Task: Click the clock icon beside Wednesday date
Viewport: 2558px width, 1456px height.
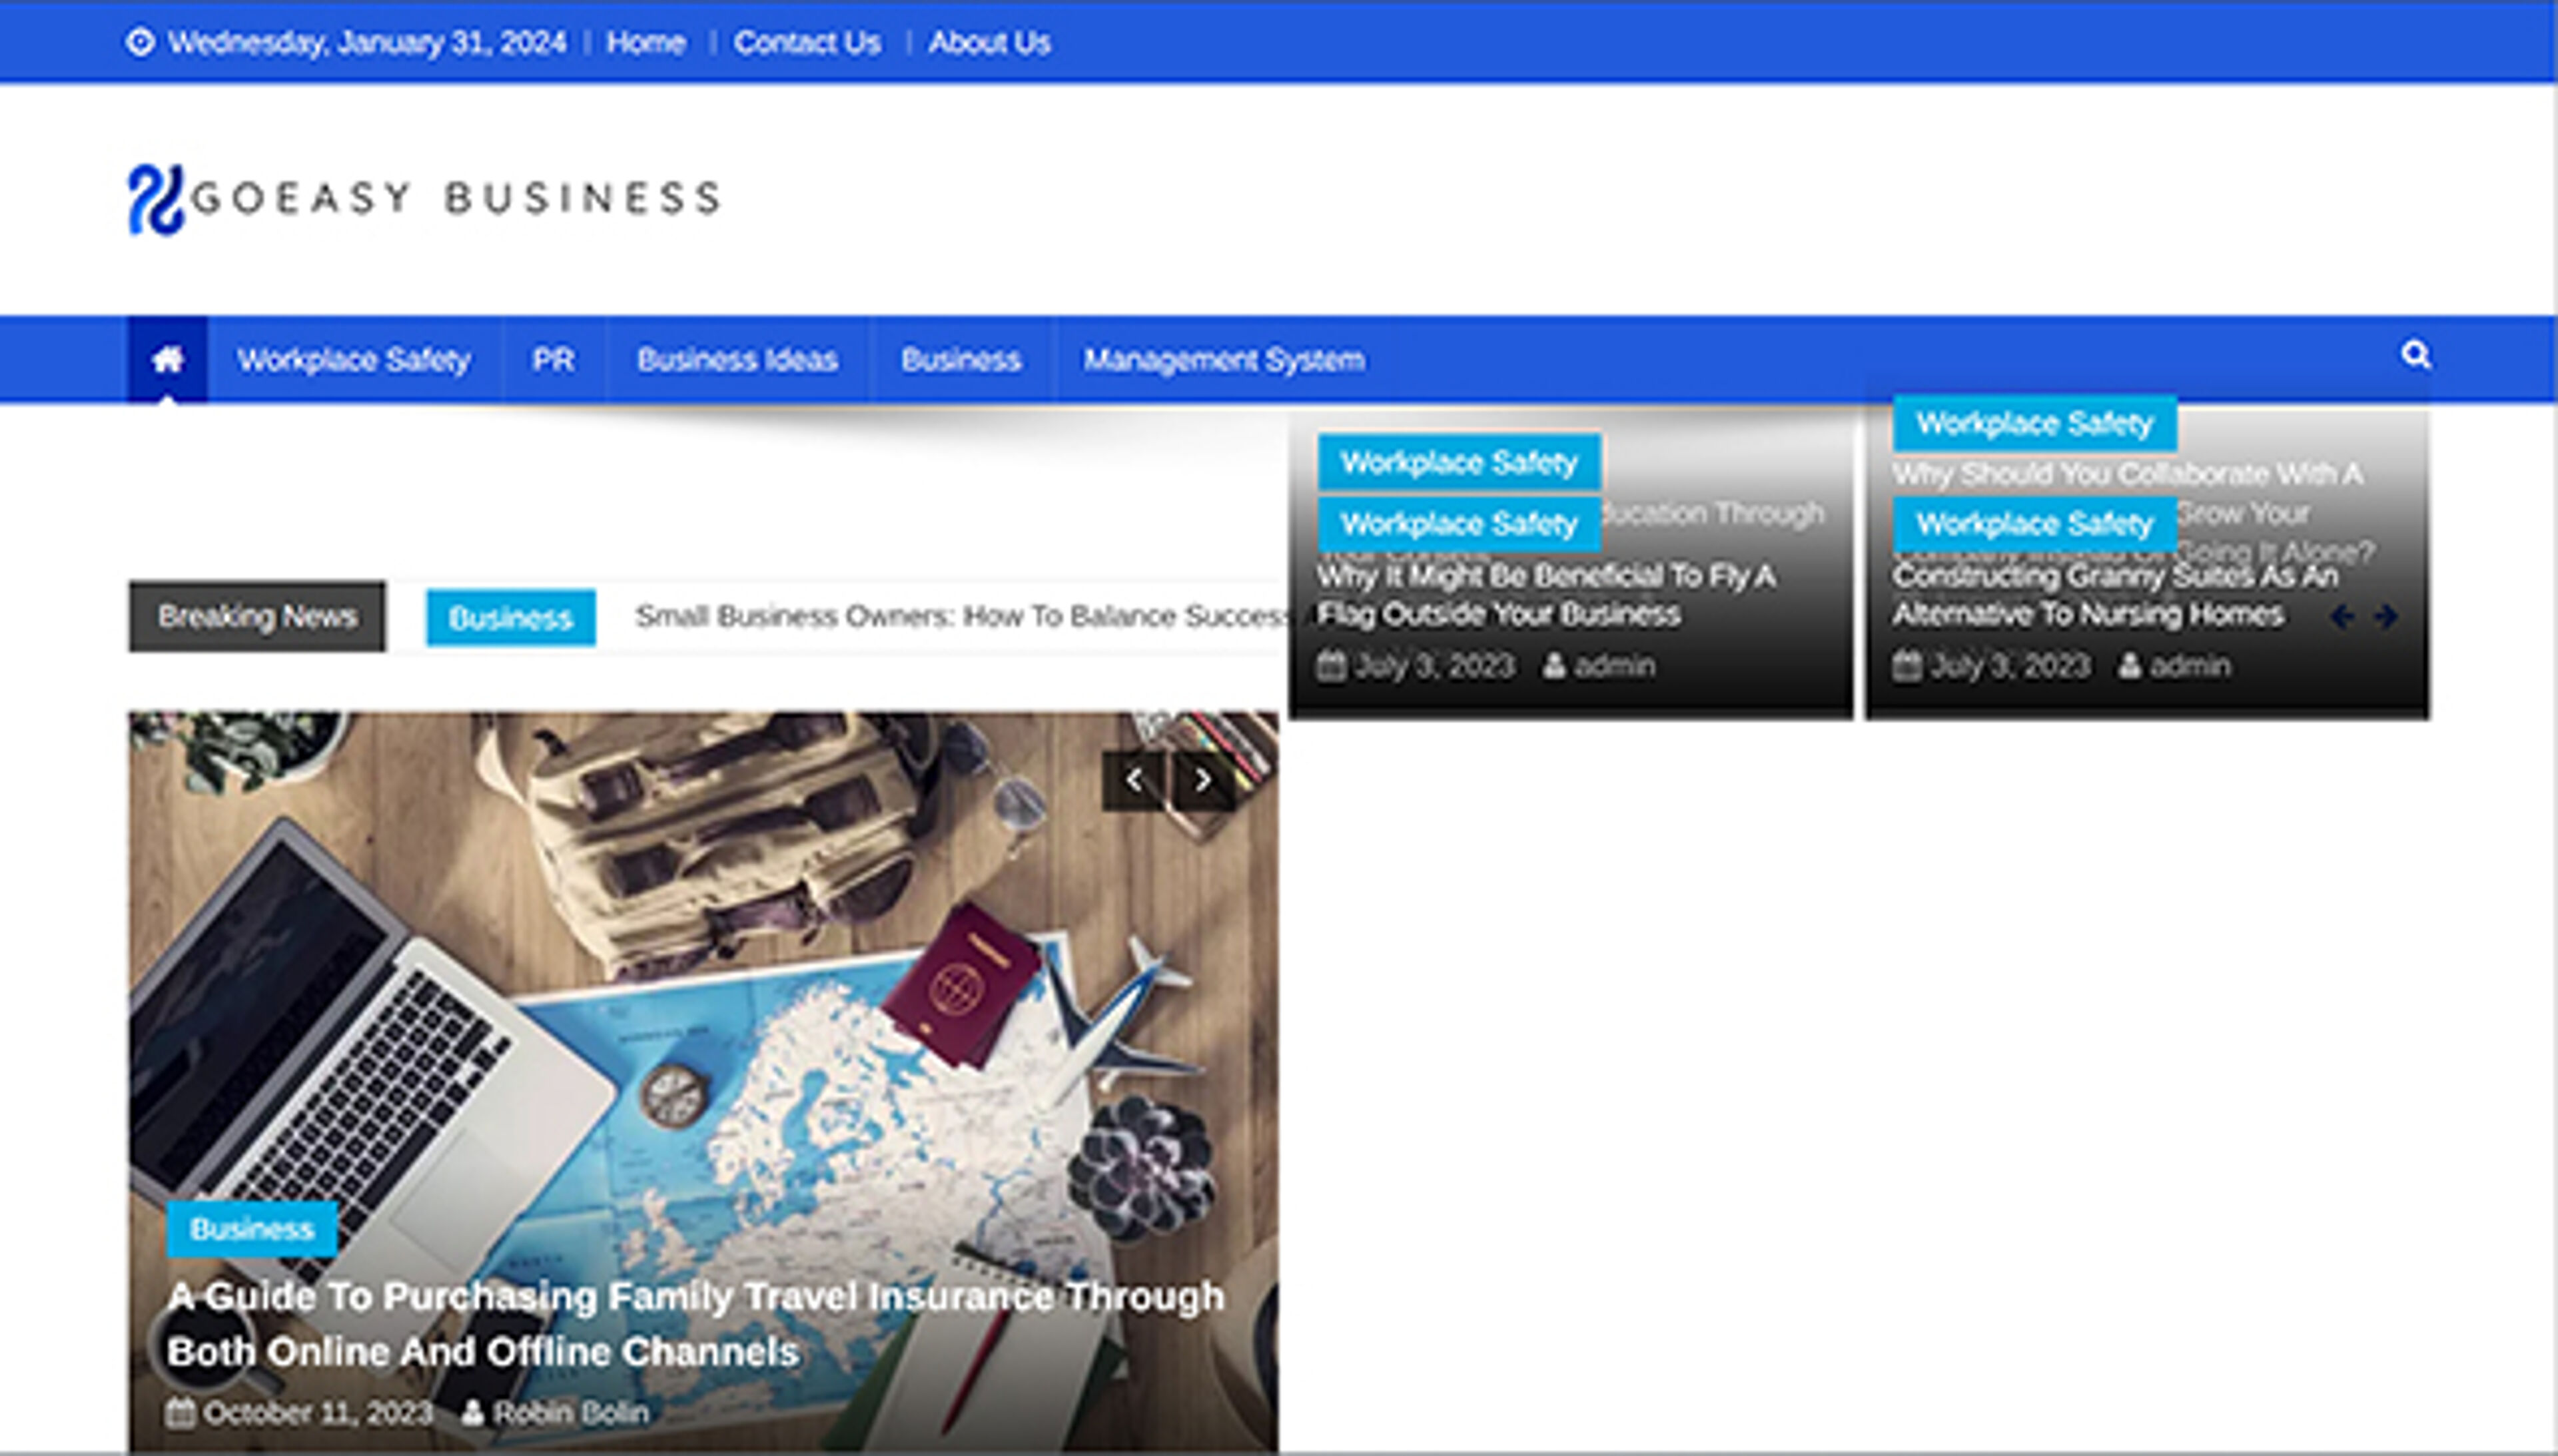Action: [x=141, y=41]
